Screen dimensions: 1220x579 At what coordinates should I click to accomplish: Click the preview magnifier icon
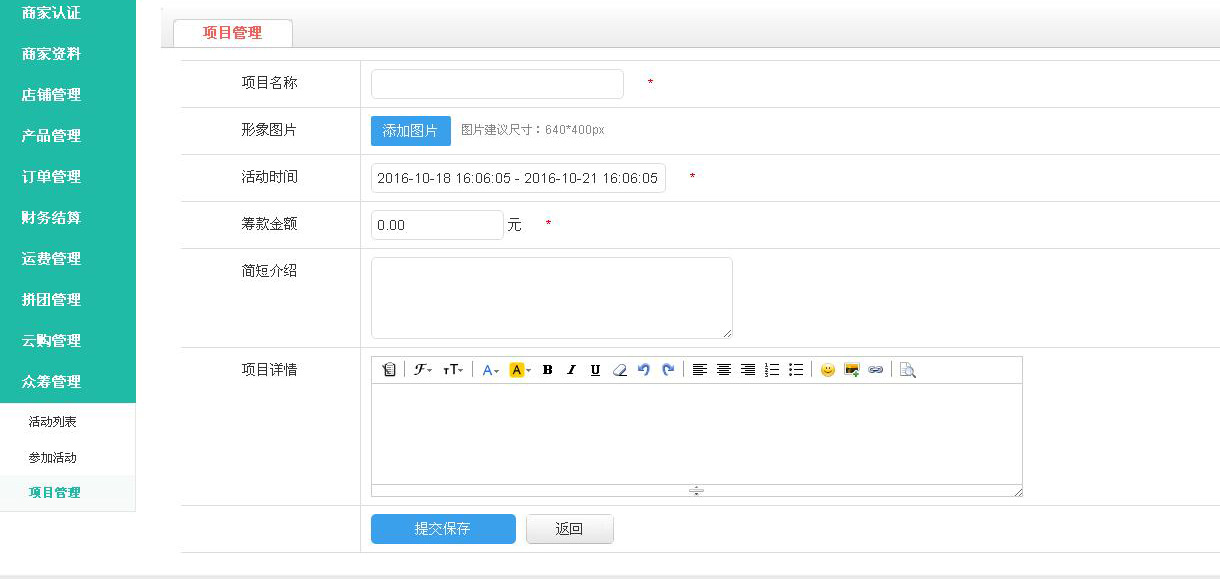pos(907,370)
